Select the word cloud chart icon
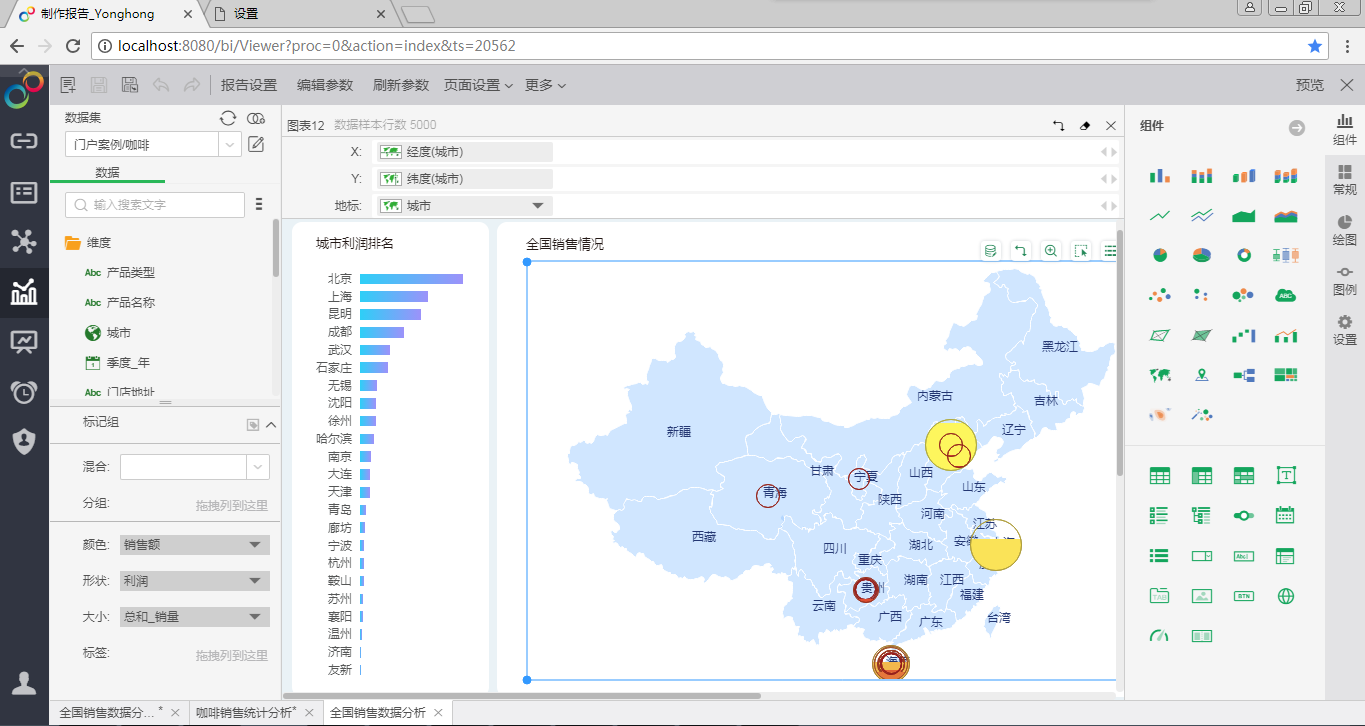 (x=1285, y=295)
